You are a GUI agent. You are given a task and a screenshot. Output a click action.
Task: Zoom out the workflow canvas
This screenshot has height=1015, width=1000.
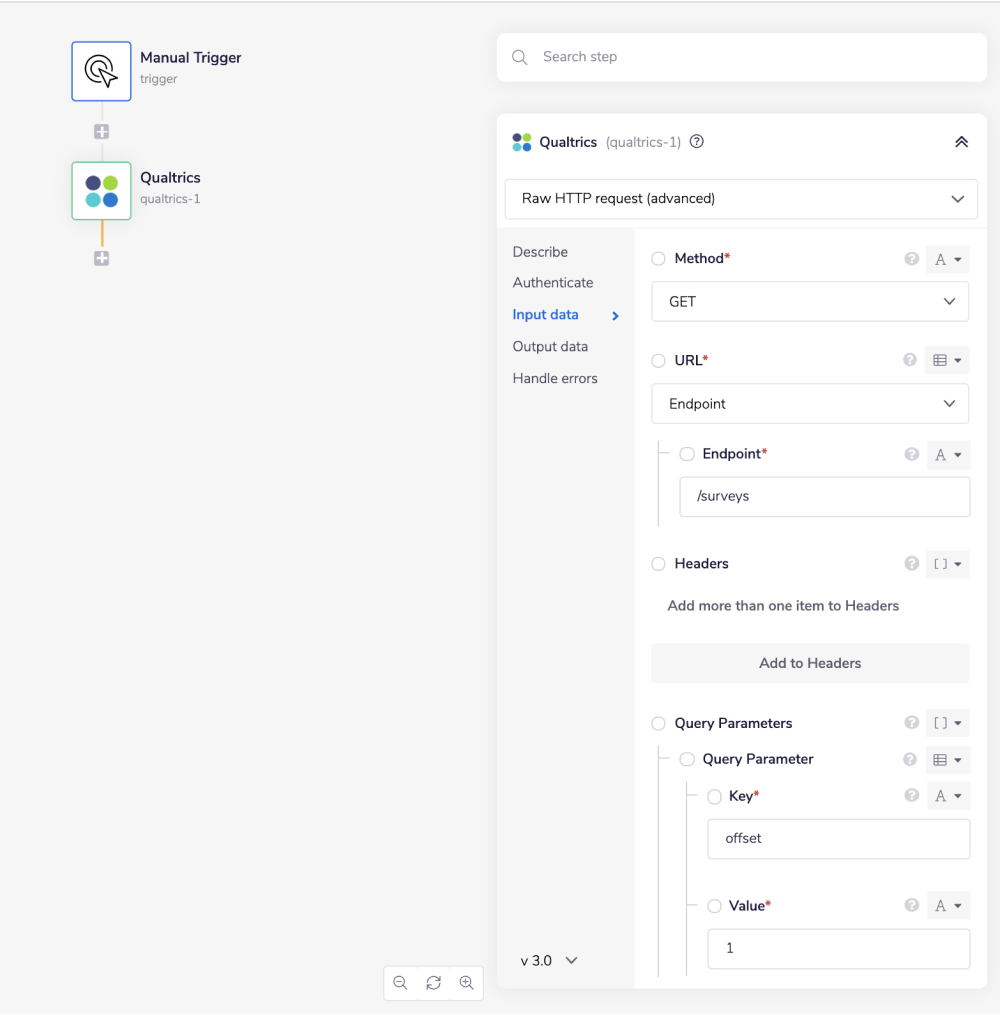tap(400, 983)
